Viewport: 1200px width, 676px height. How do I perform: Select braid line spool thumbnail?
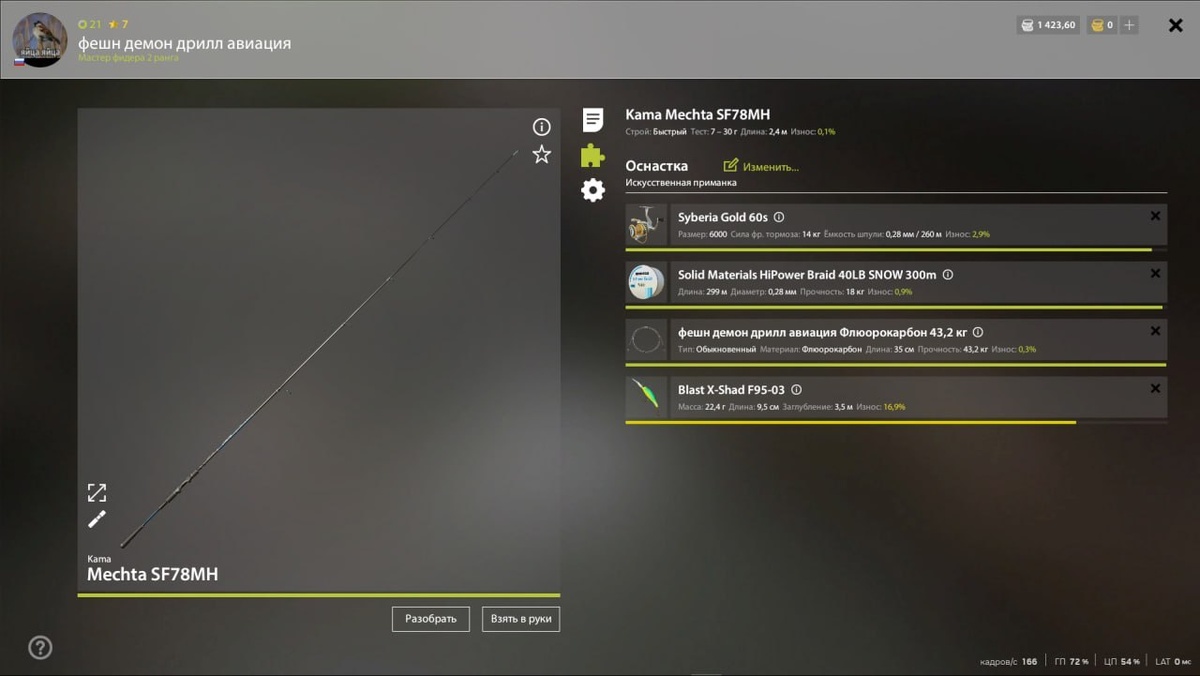pos(646,282)
